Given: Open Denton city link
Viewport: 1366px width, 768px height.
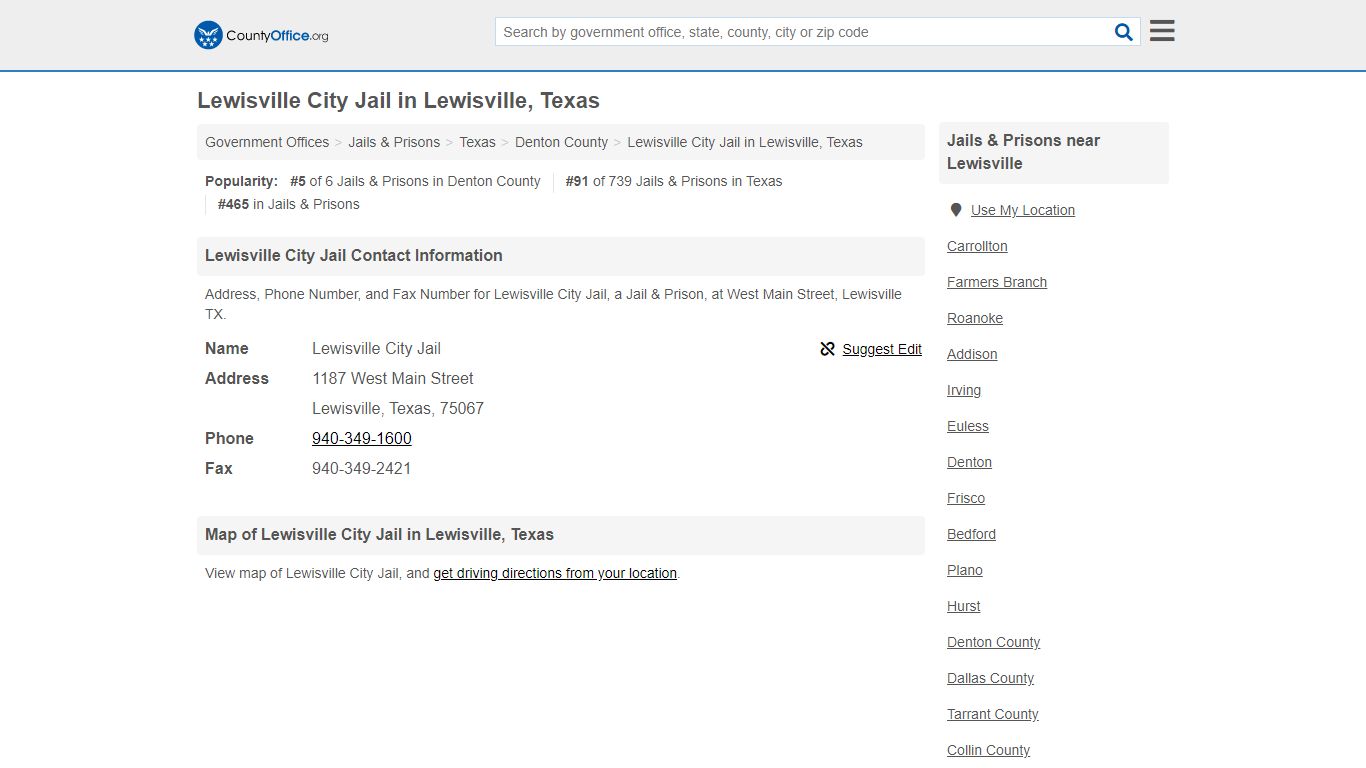Looking at the screenshot, I should [x=969, y=462].
